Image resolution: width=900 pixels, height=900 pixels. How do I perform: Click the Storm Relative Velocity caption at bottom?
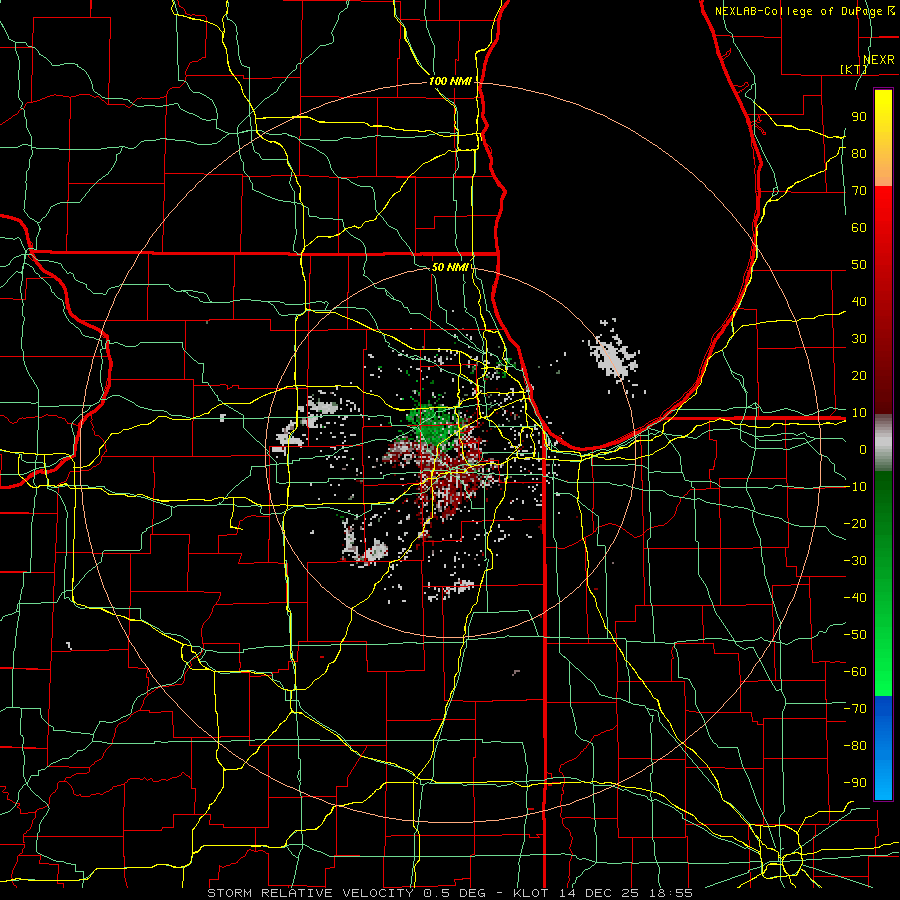[x=449, y=893]
